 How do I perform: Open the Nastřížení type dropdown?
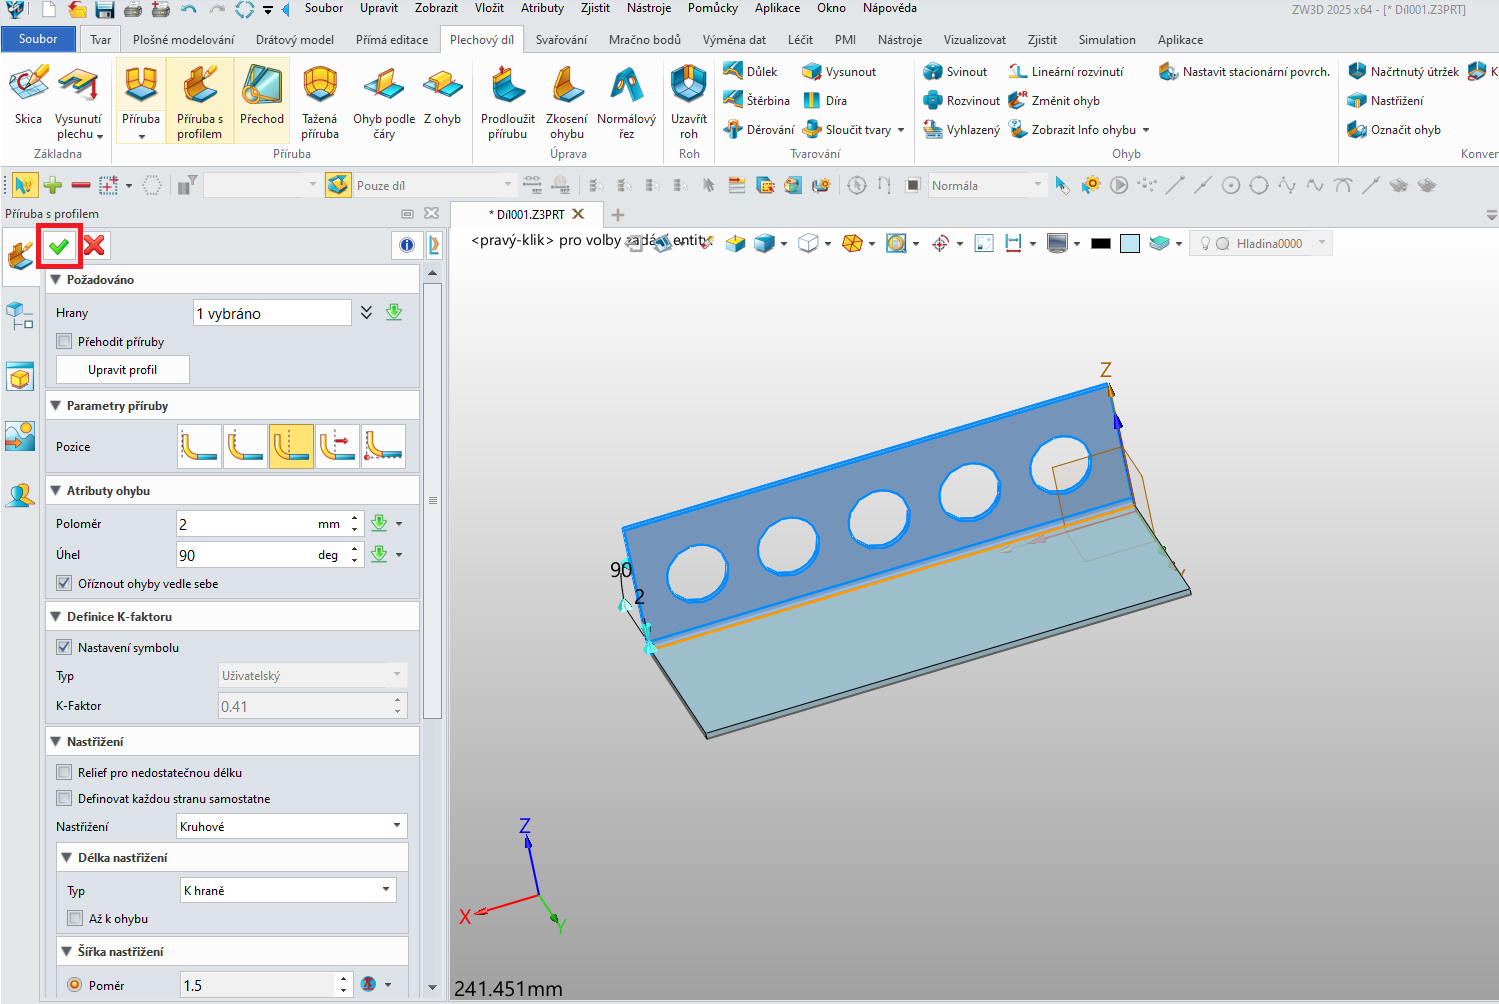pyautogui.click(x=291, y=826)
